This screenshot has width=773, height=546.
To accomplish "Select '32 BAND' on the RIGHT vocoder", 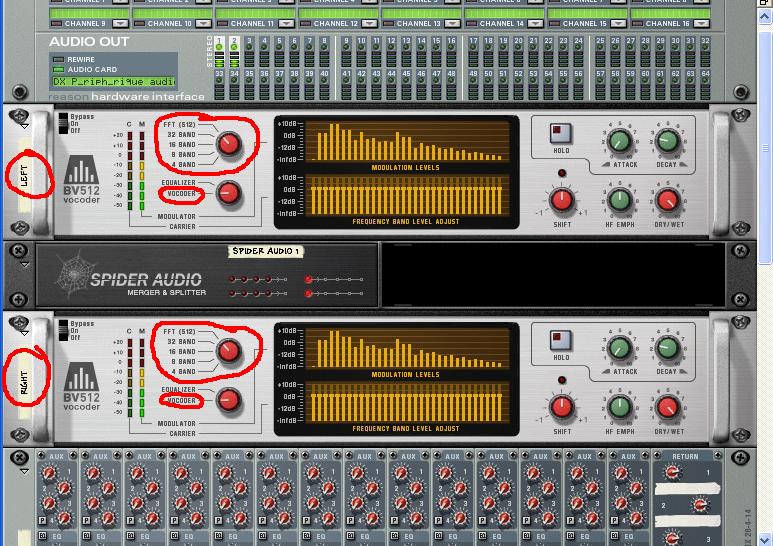I will point(181,341).
